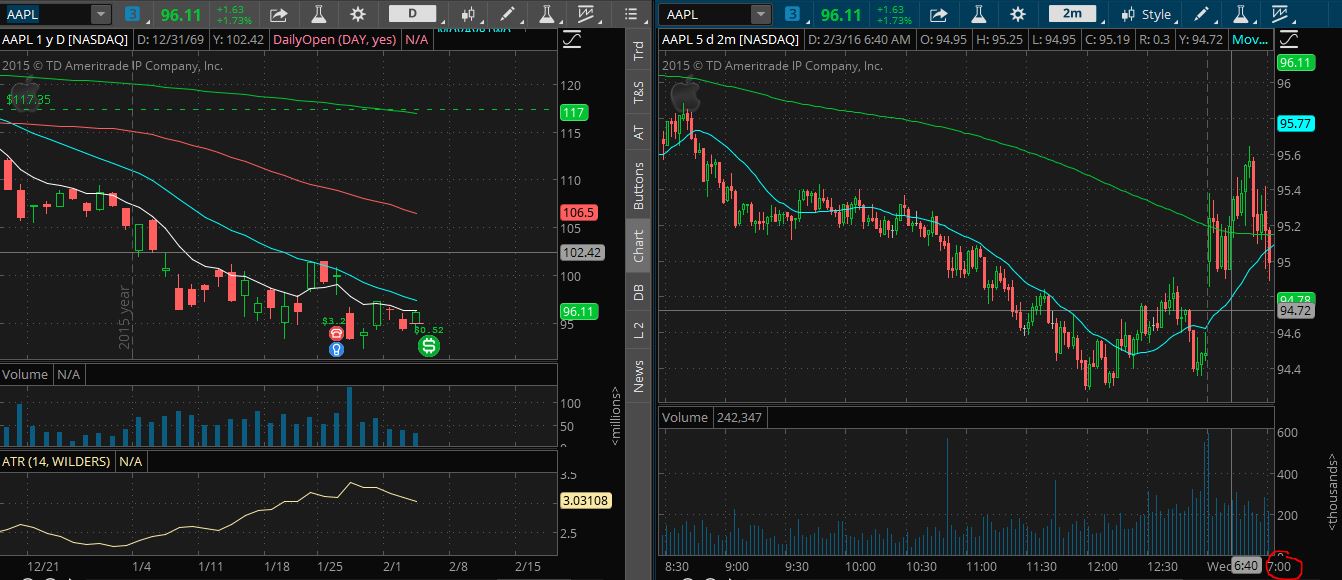Open the D timeframe selector
This screenshot has width=1342, height=580.
pyautogui.click(x=413, y=14)
